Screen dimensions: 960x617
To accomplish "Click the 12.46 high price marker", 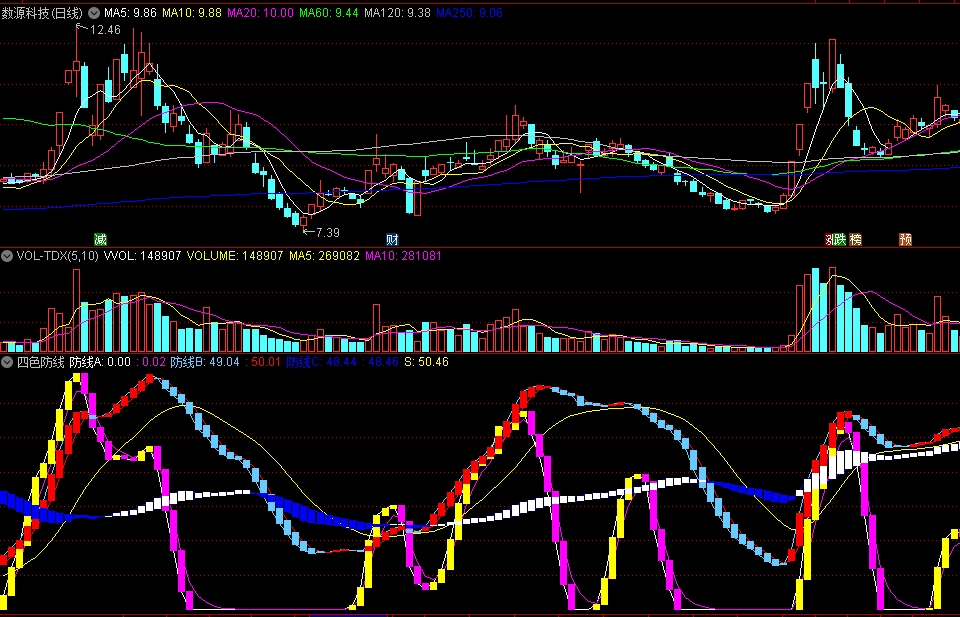I will click(105, 29).
